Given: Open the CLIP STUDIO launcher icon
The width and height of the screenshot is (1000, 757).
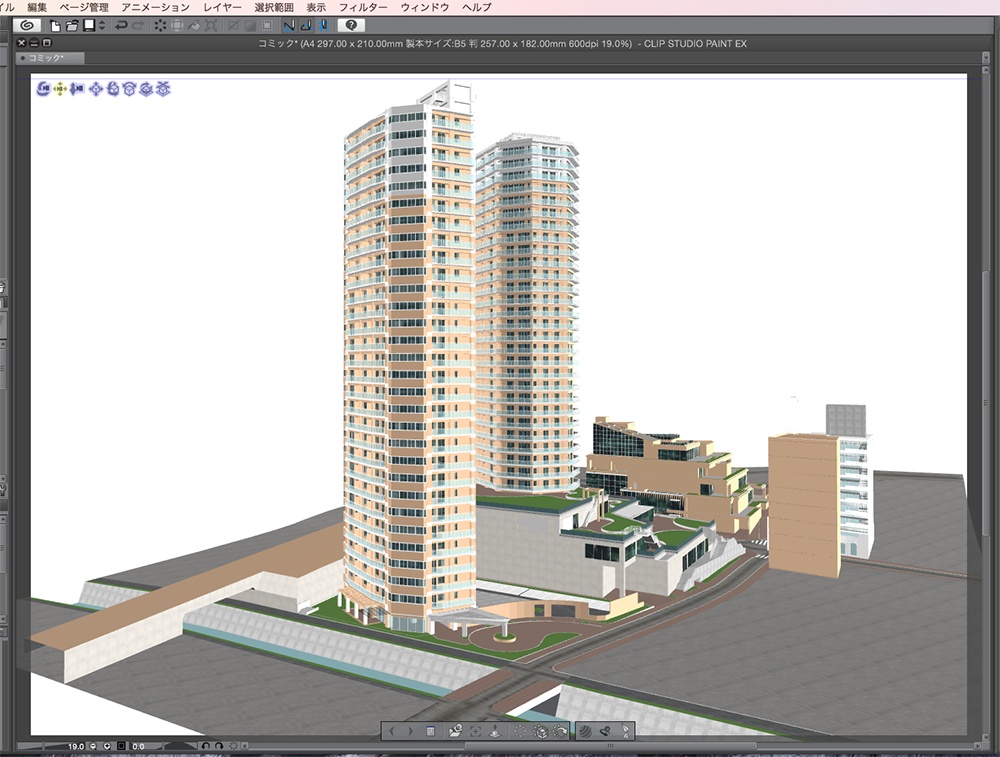Looking at the screenshot, I should pos(27,25).
